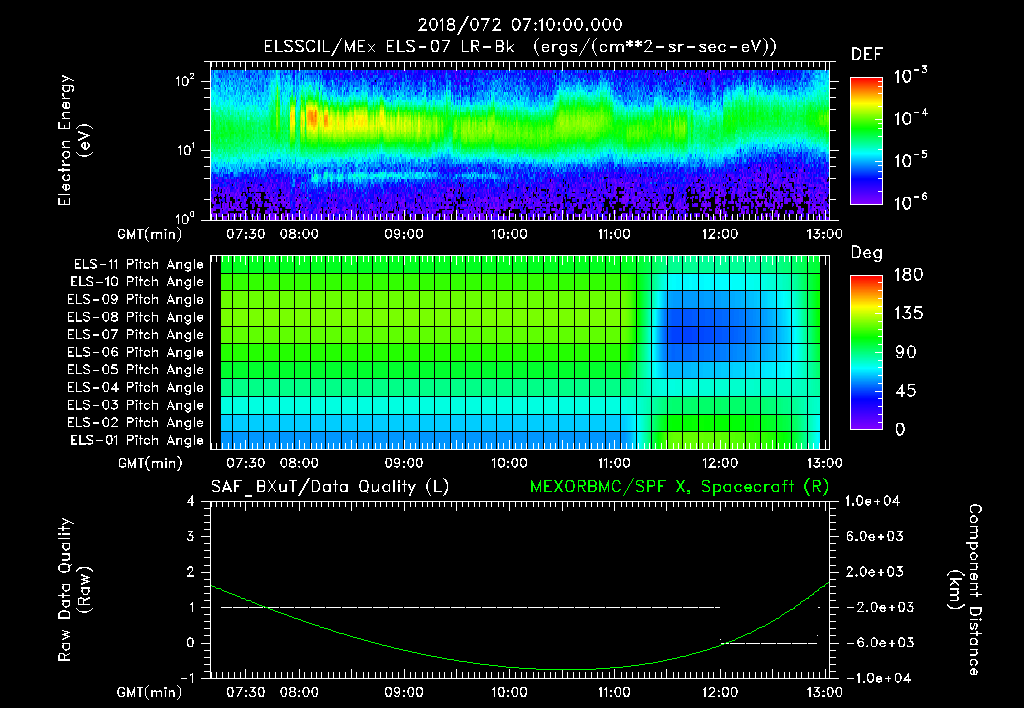This screenshot has height=708, width=1024.
Task: Select the ELS-03 Pitch Angle row label
Action: 136,405
